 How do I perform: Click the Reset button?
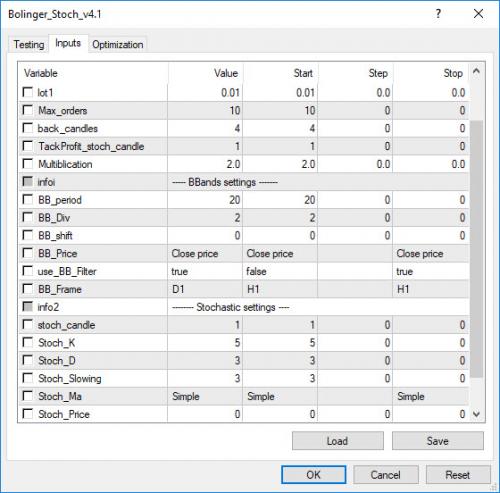tap(458, 475)
